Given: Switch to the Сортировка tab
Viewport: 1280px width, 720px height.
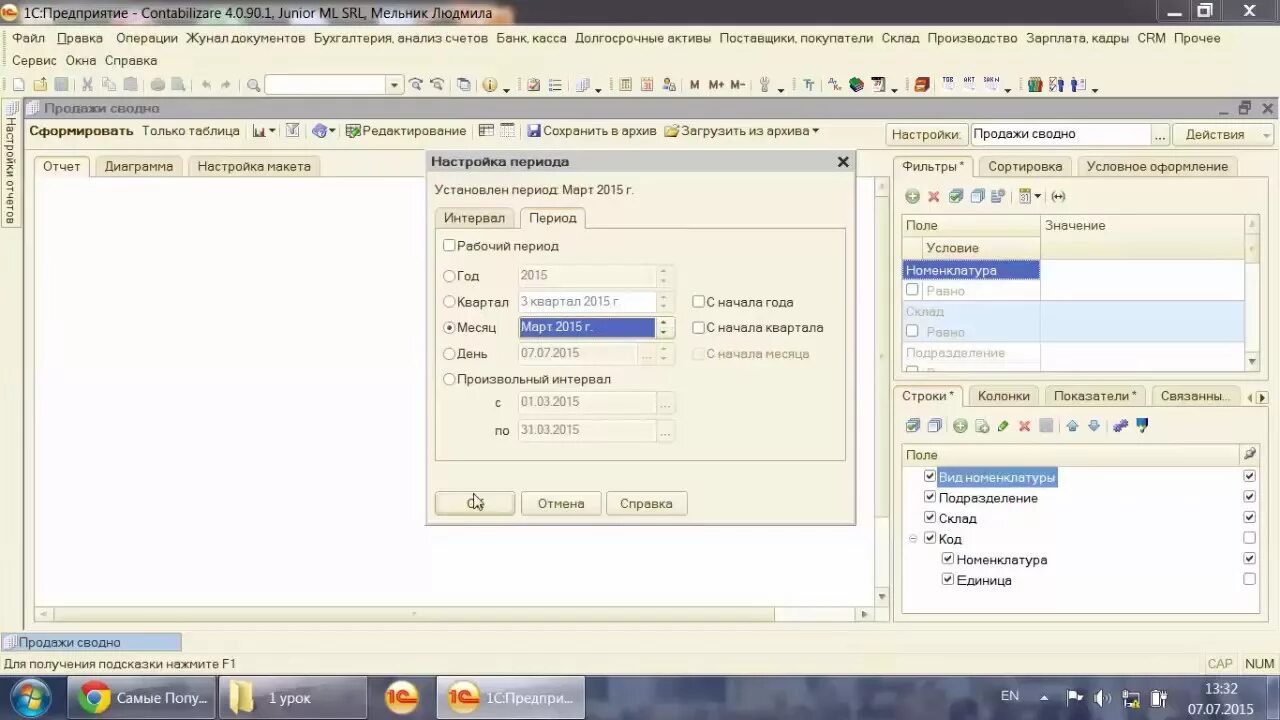Looking at the screenshot, I should click(x=1025, y=166).
